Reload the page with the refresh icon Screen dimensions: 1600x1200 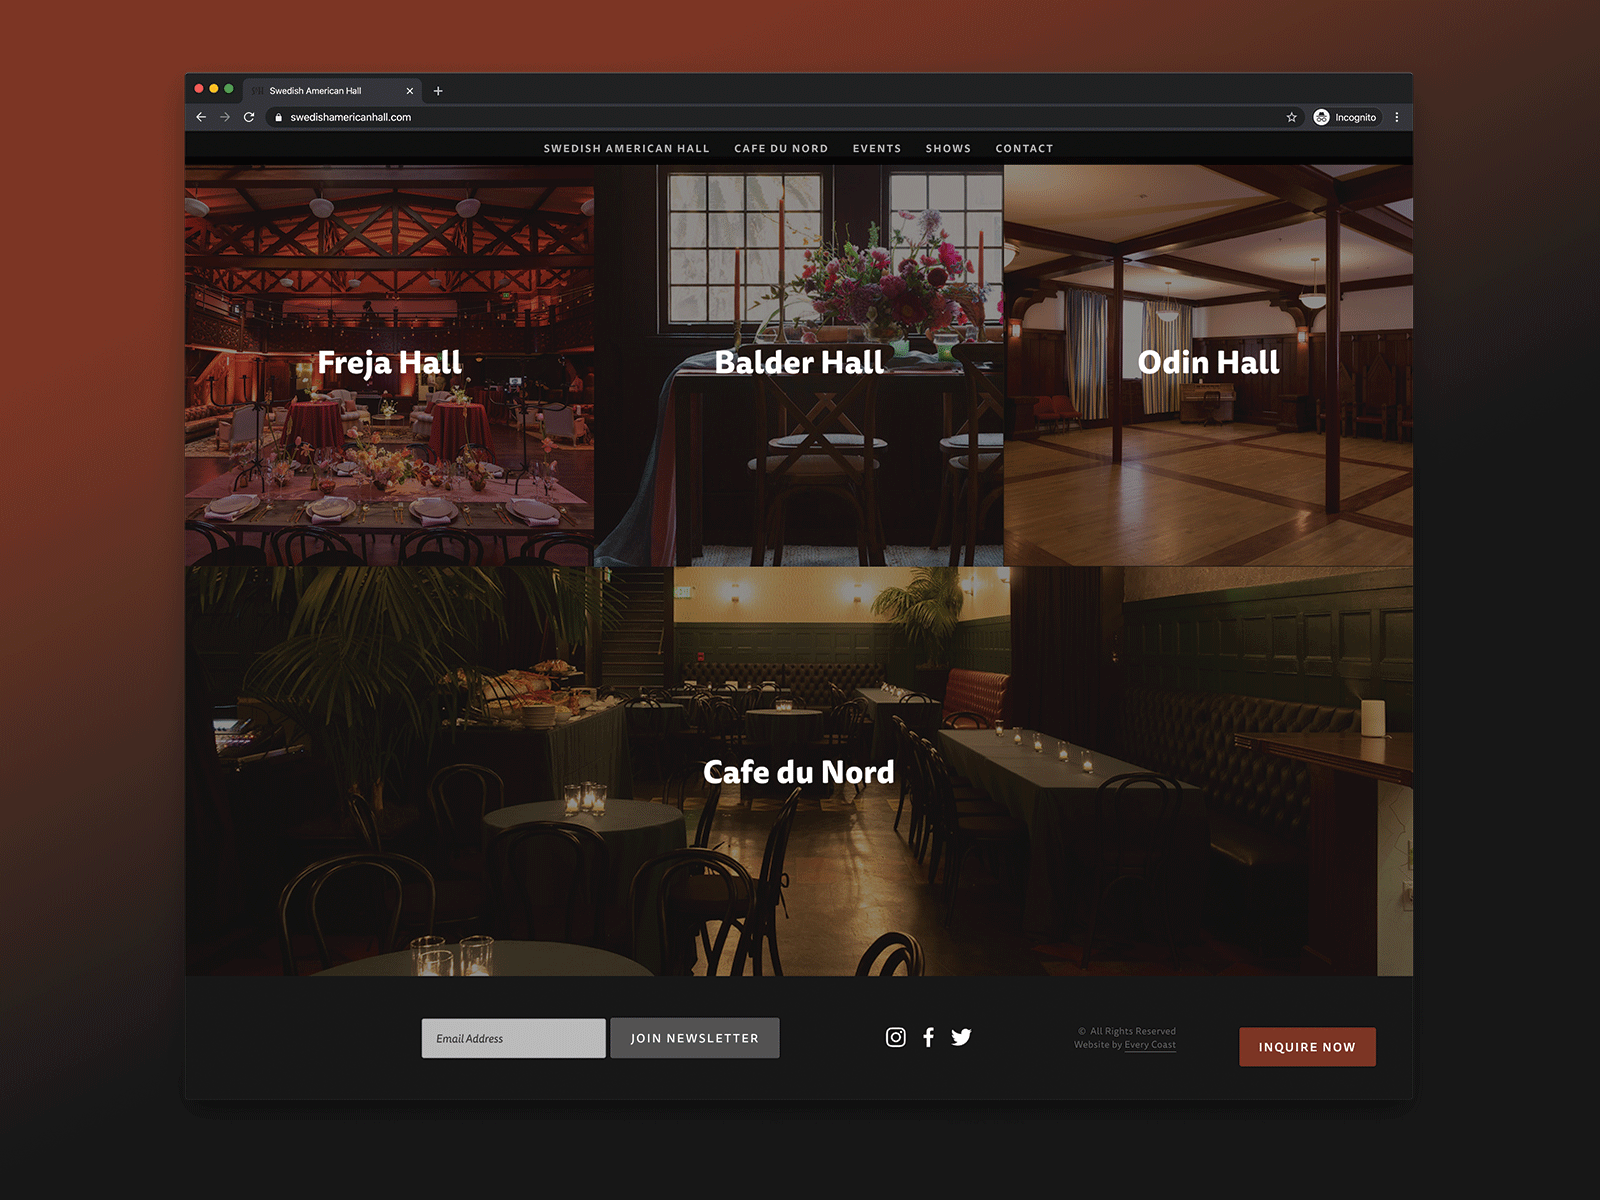[249, 117]
